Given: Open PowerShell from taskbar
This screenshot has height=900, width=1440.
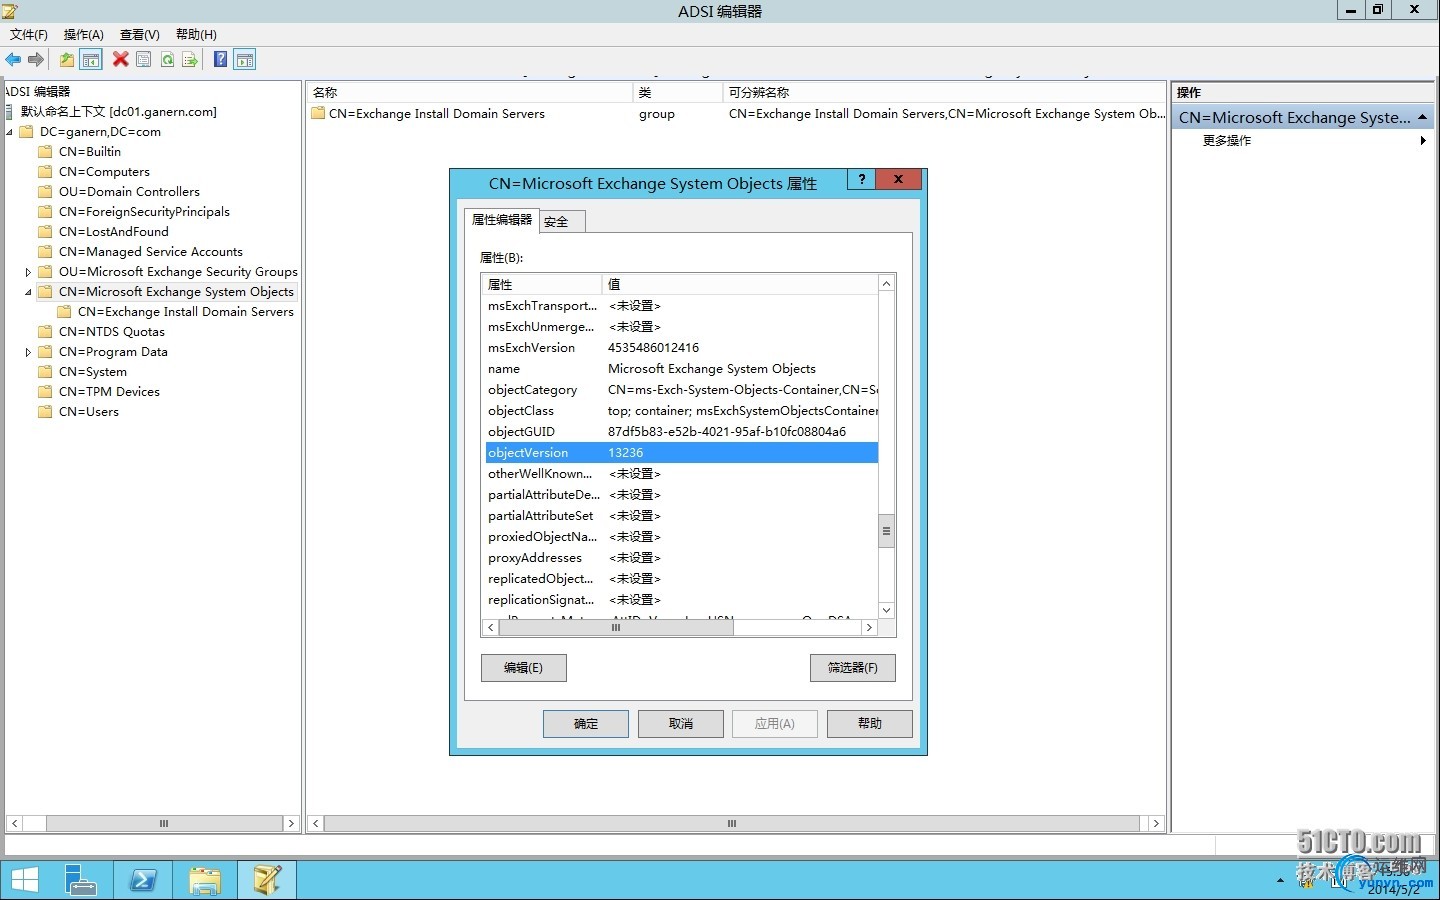Looking at the screenshot, I should 142,880.
